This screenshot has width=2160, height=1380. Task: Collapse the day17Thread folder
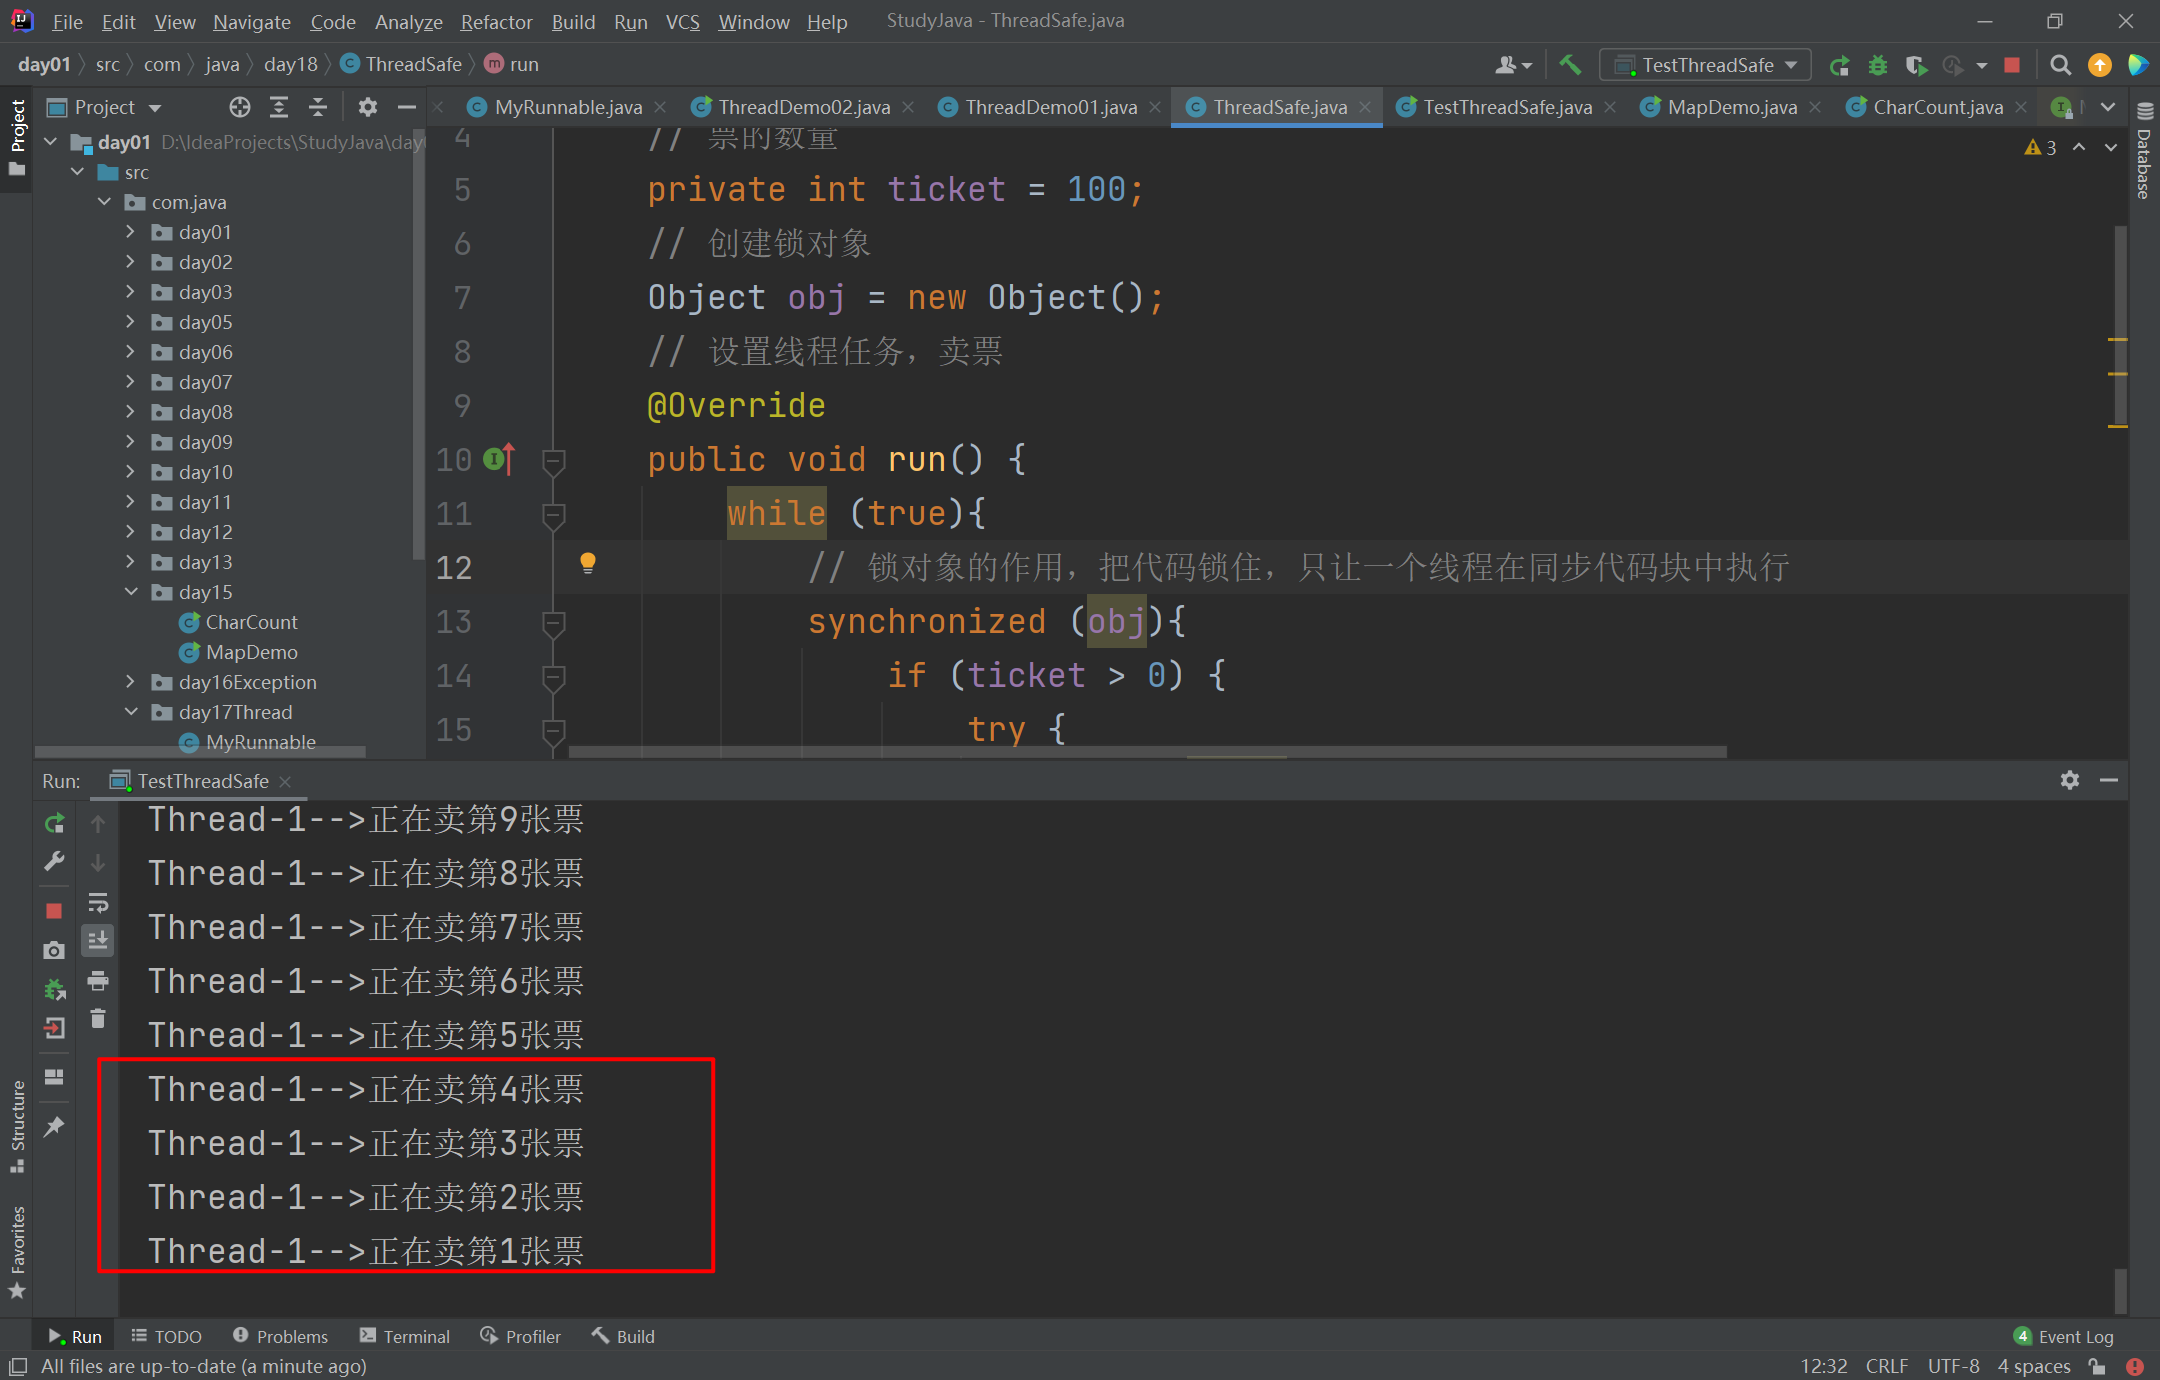[131, 712]
